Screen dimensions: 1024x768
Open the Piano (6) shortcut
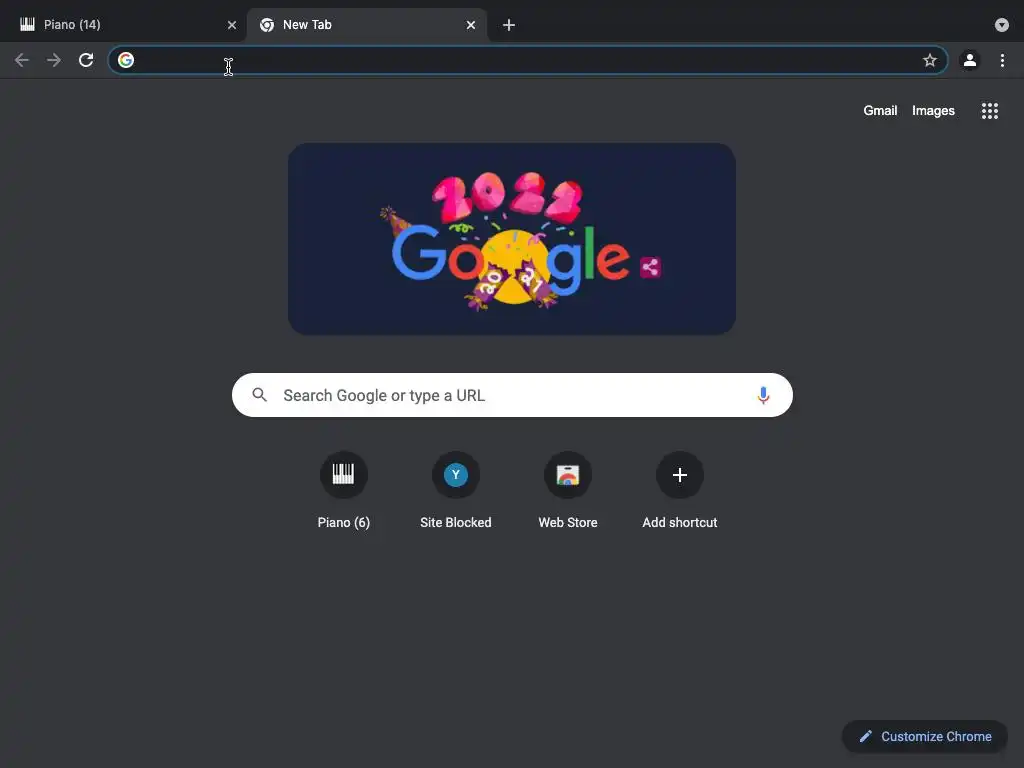(344, 490)
